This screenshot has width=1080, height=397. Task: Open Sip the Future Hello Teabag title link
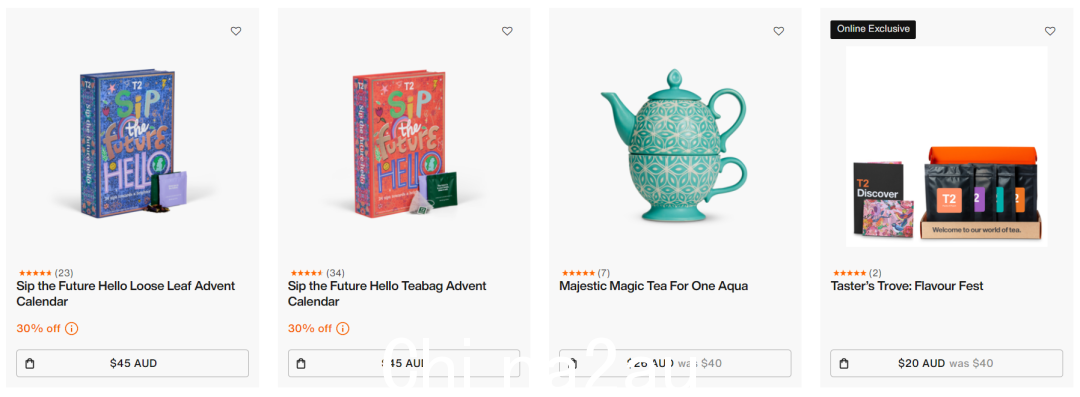[387, 294]
